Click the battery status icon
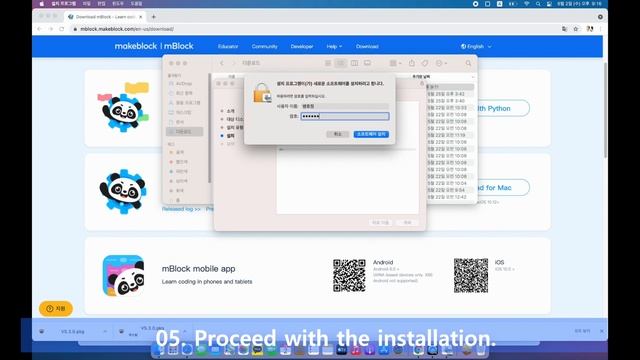 [x=513, y=4]
